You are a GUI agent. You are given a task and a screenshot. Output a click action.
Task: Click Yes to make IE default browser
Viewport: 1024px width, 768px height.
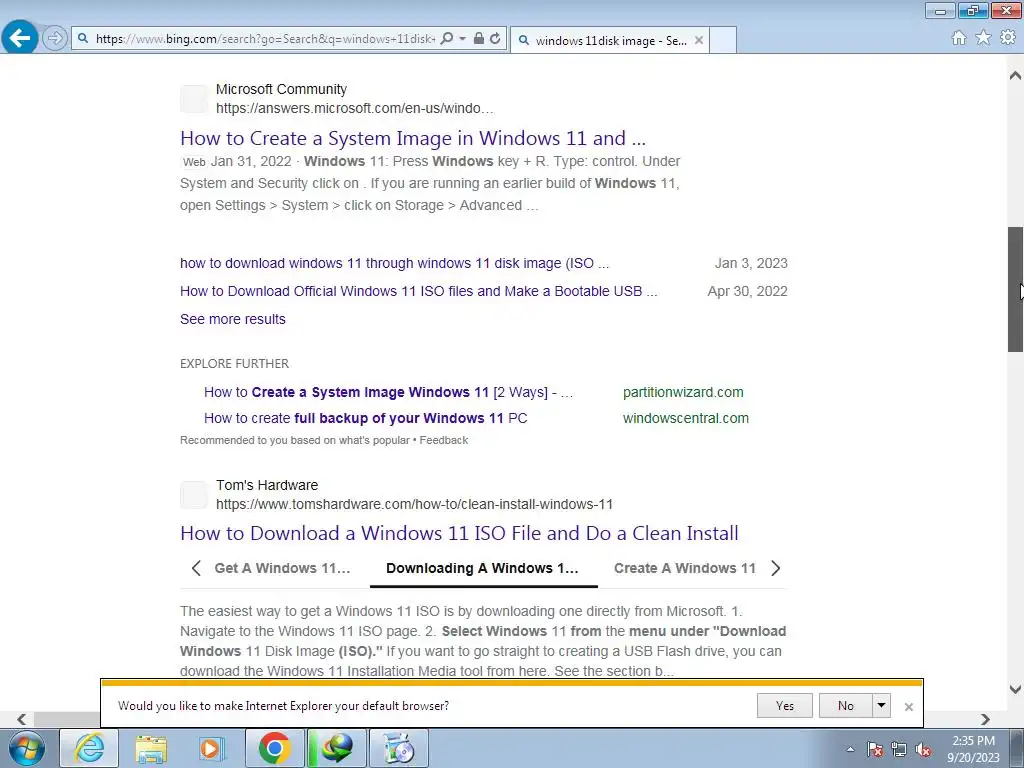(x=785, y=706)
